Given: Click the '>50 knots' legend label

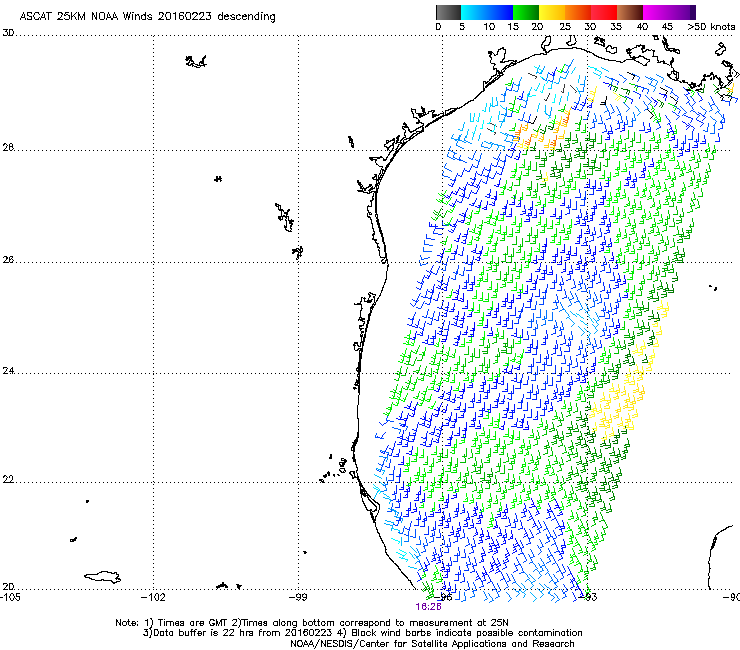Looking at the screenshot, I should (x=711, y=26).
